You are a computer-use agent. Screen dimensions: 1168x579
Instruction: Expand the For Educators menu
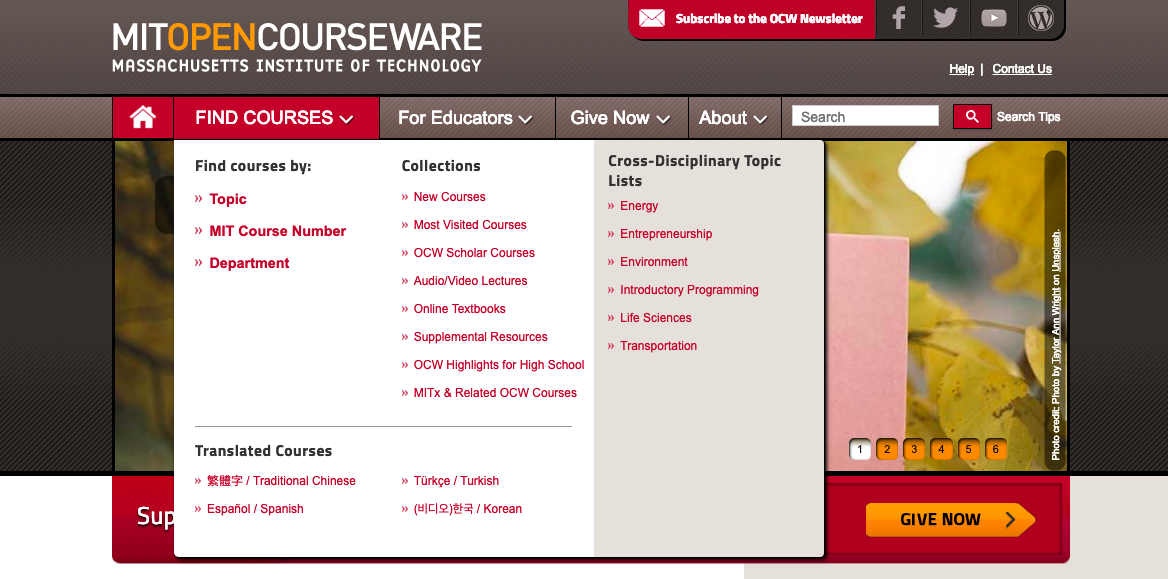tap(466, 118)
